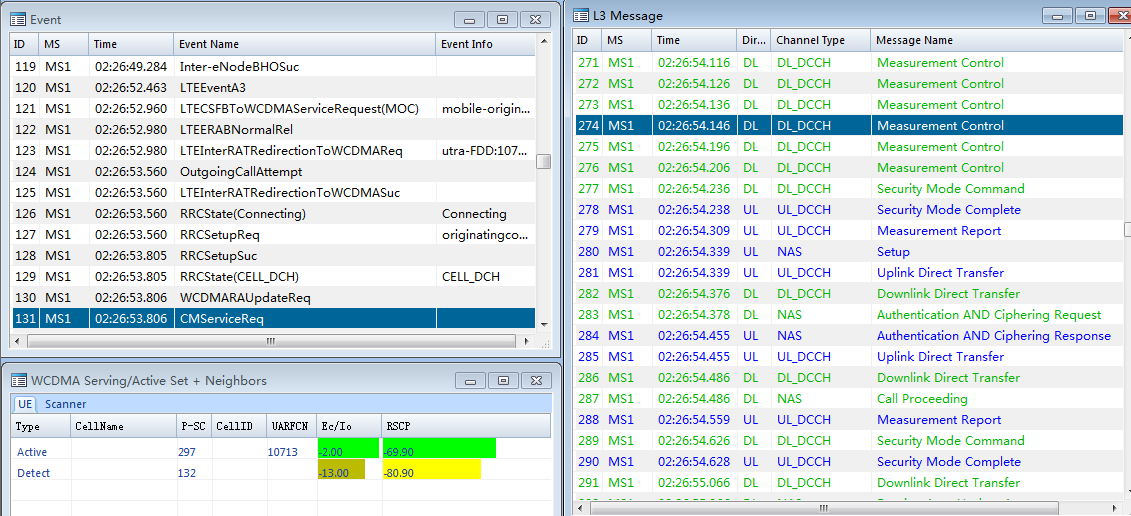Select the RRCState(Connecting) event
The image size is (1131, 516).
(273, 214)
